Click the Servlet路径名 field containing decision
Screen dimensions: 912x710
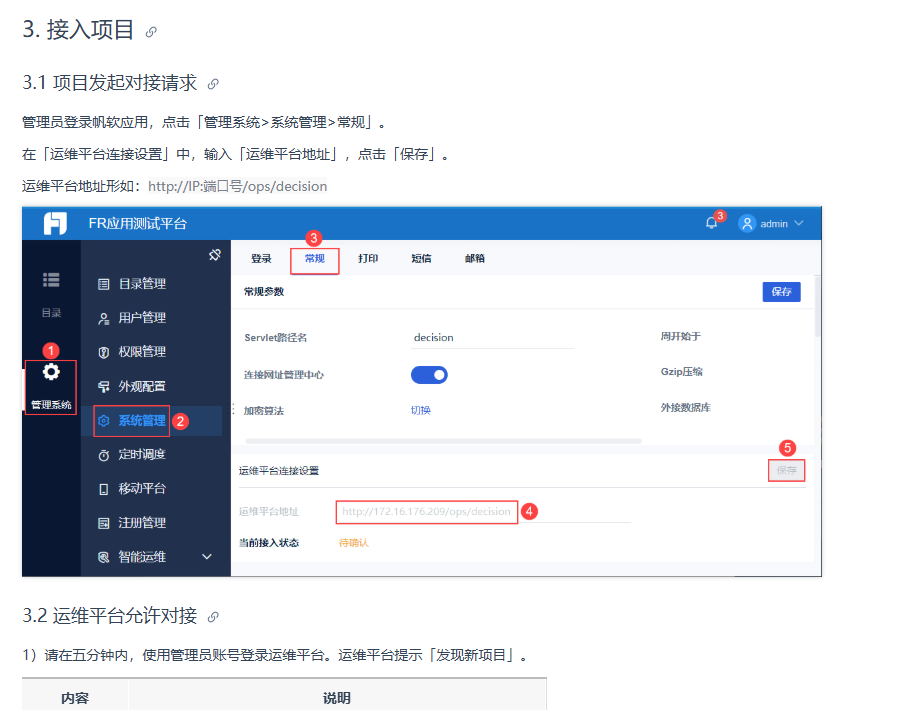coord(492,338)
